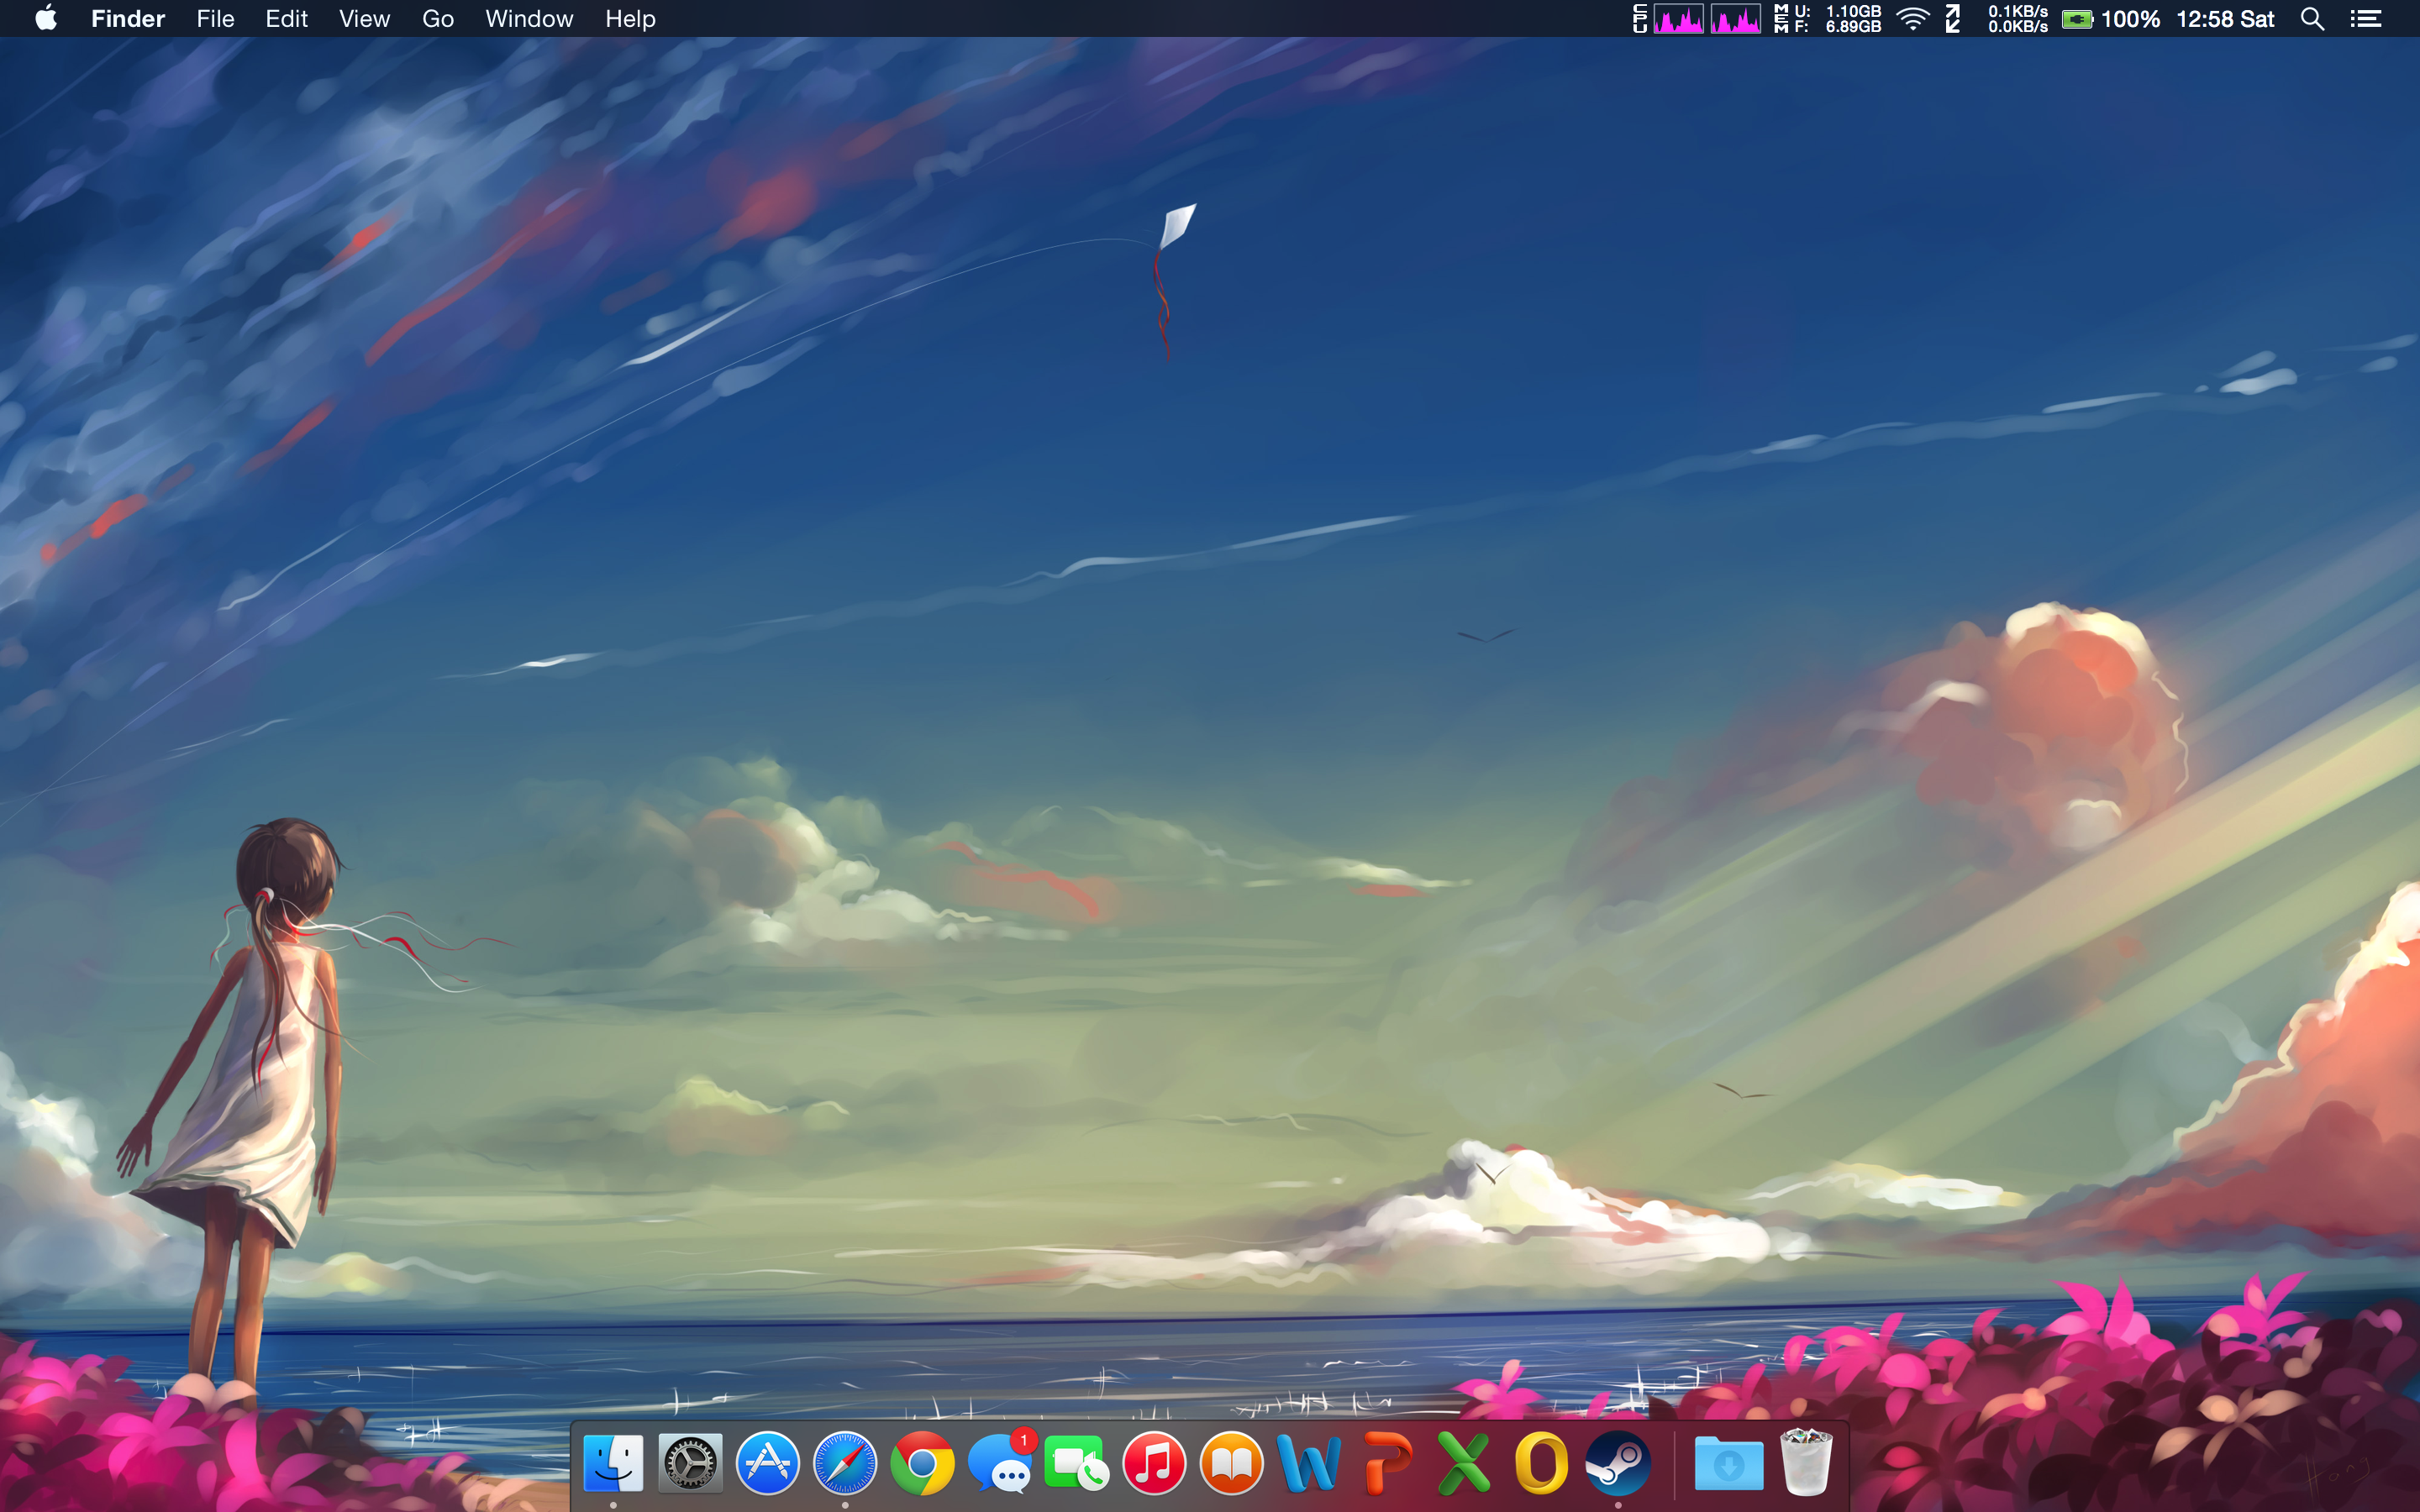Open the Go menu
Viewport: 2420px width, 1512px height.
click(437, 19)
